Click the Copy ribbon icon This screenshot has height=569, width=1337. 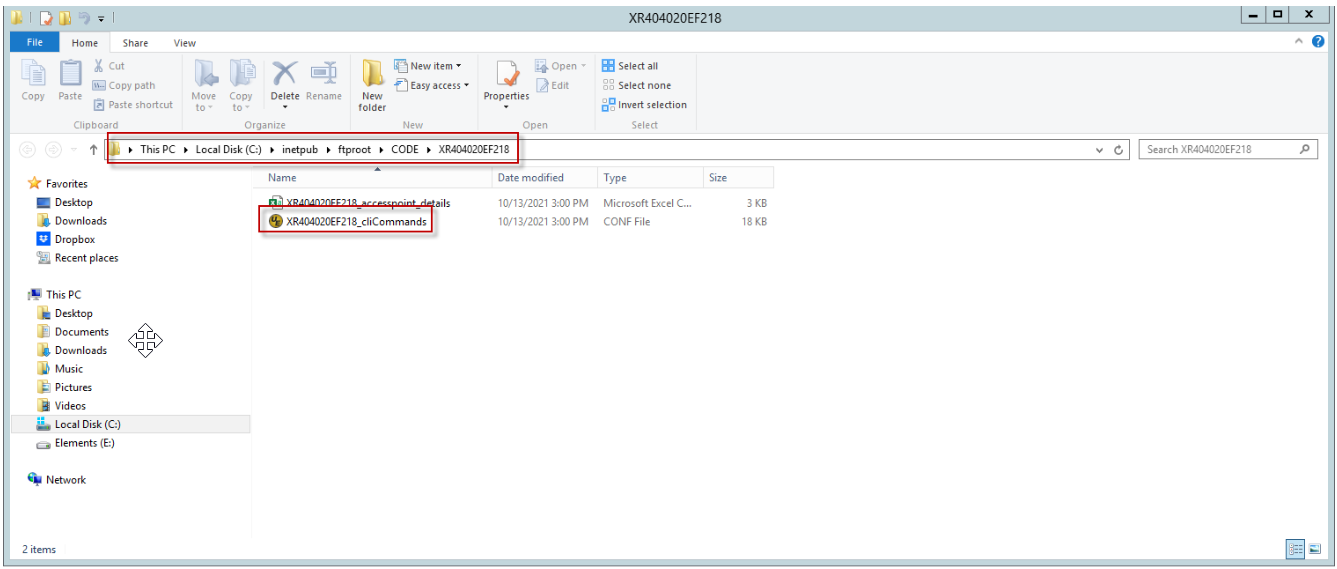(33, 80)
